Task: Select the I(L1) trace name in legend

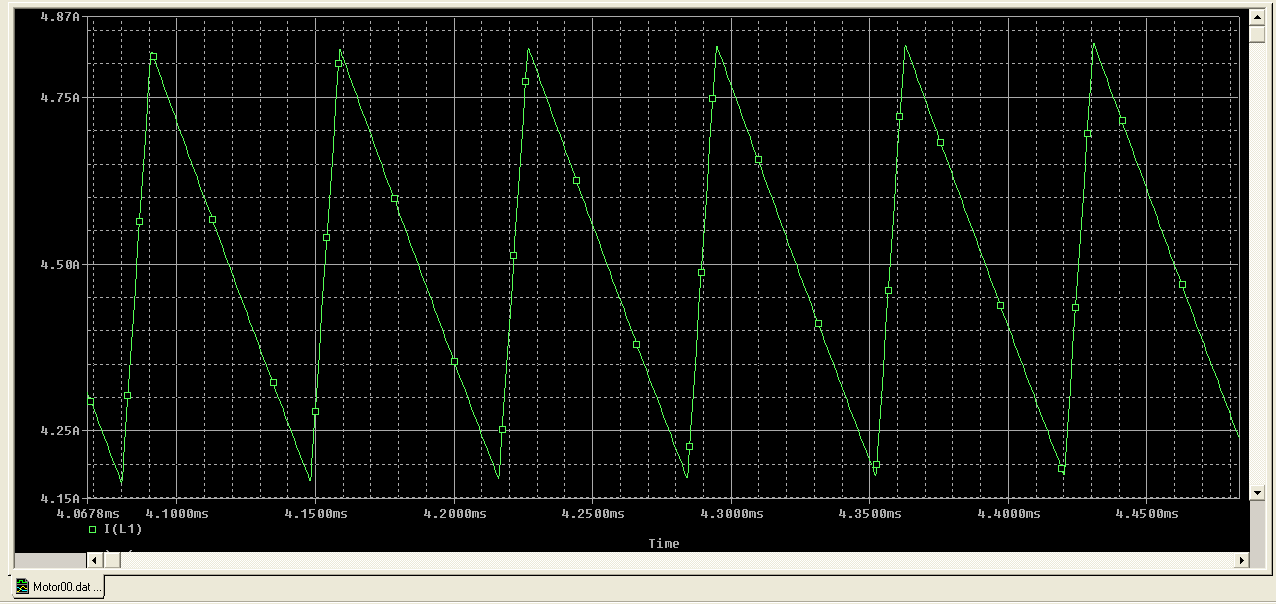Action: (123, 529)
